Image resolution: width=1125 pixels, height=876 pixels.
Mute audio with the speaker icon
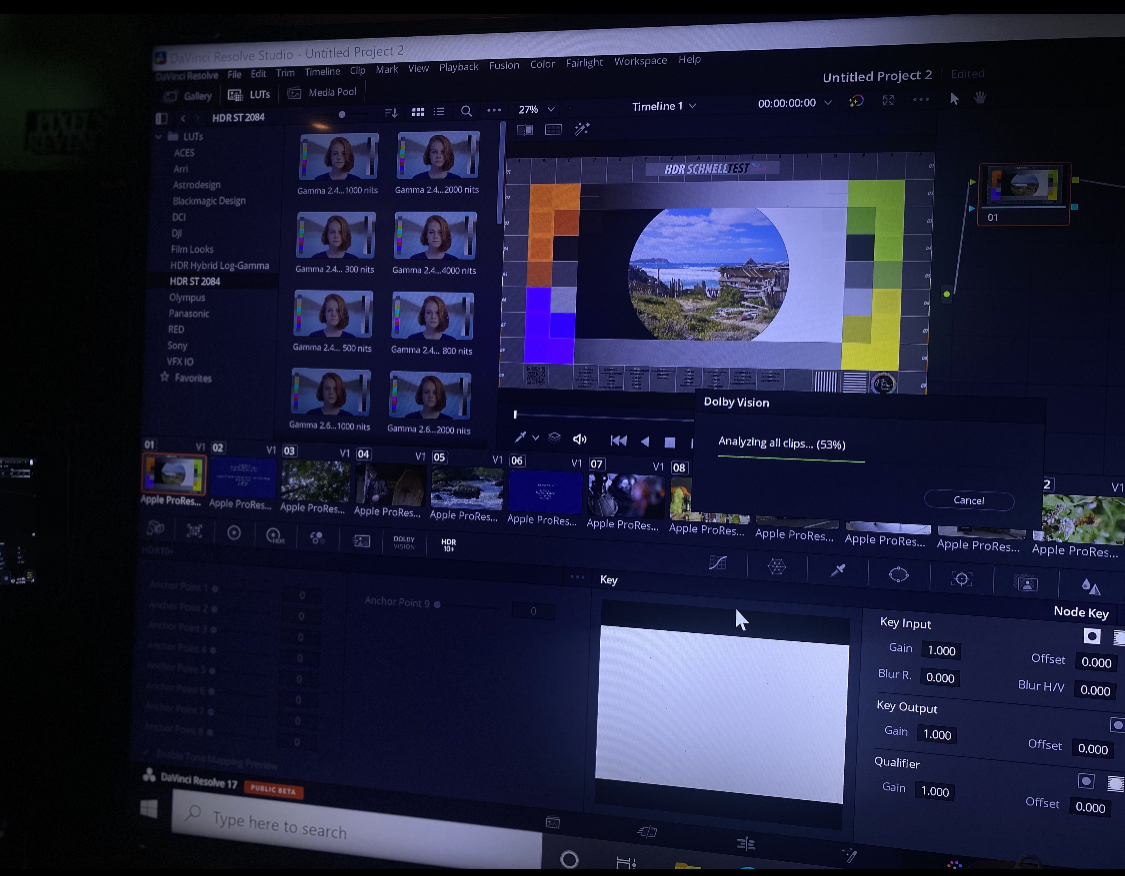580,439
